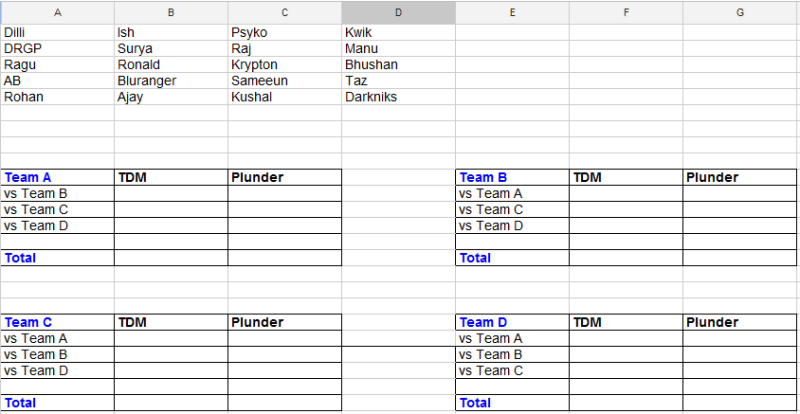The height and width of the screenshot is (414, 800).
Task: Select the column G header
Action: point(740,12)
